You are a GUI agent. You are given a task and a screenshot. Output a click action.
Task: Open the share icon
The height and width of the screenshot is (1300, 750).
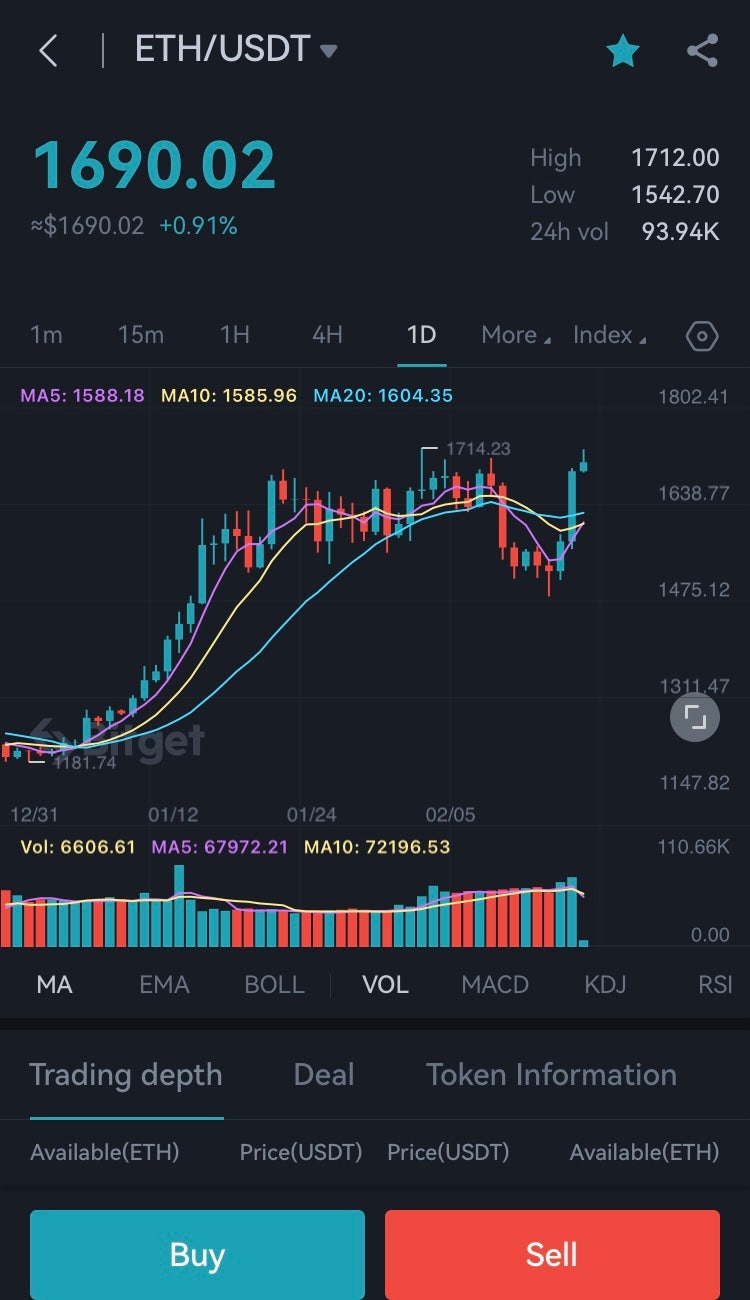(702, 51)
